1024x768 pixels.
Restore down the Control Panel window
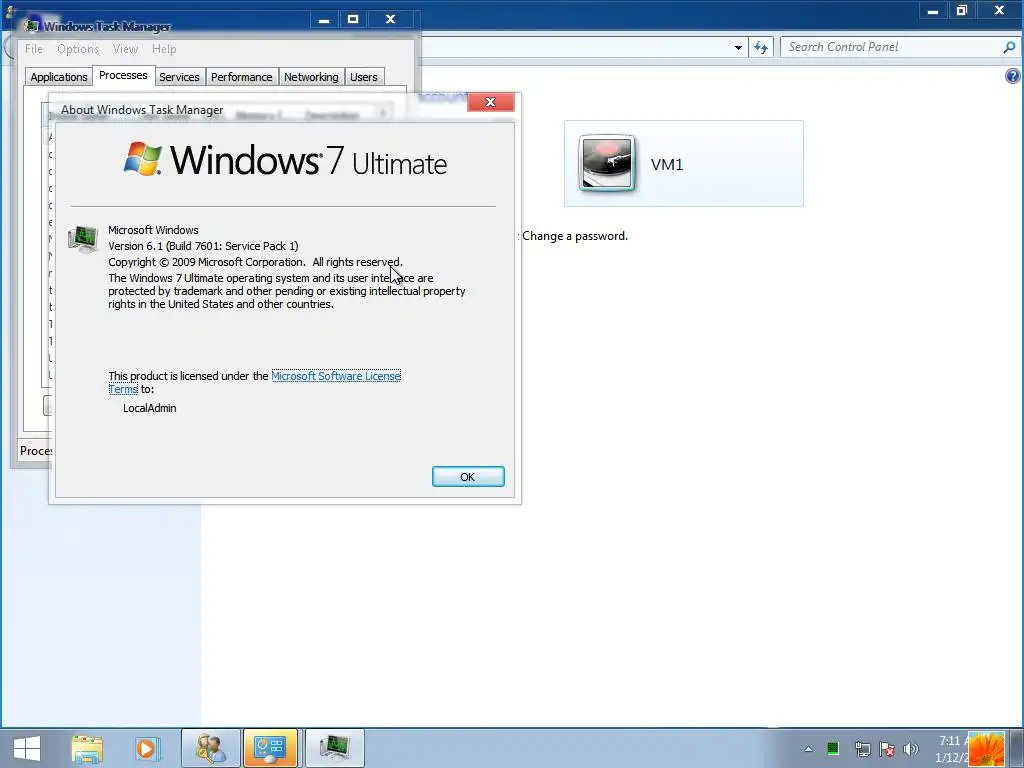tap(961, 10)
